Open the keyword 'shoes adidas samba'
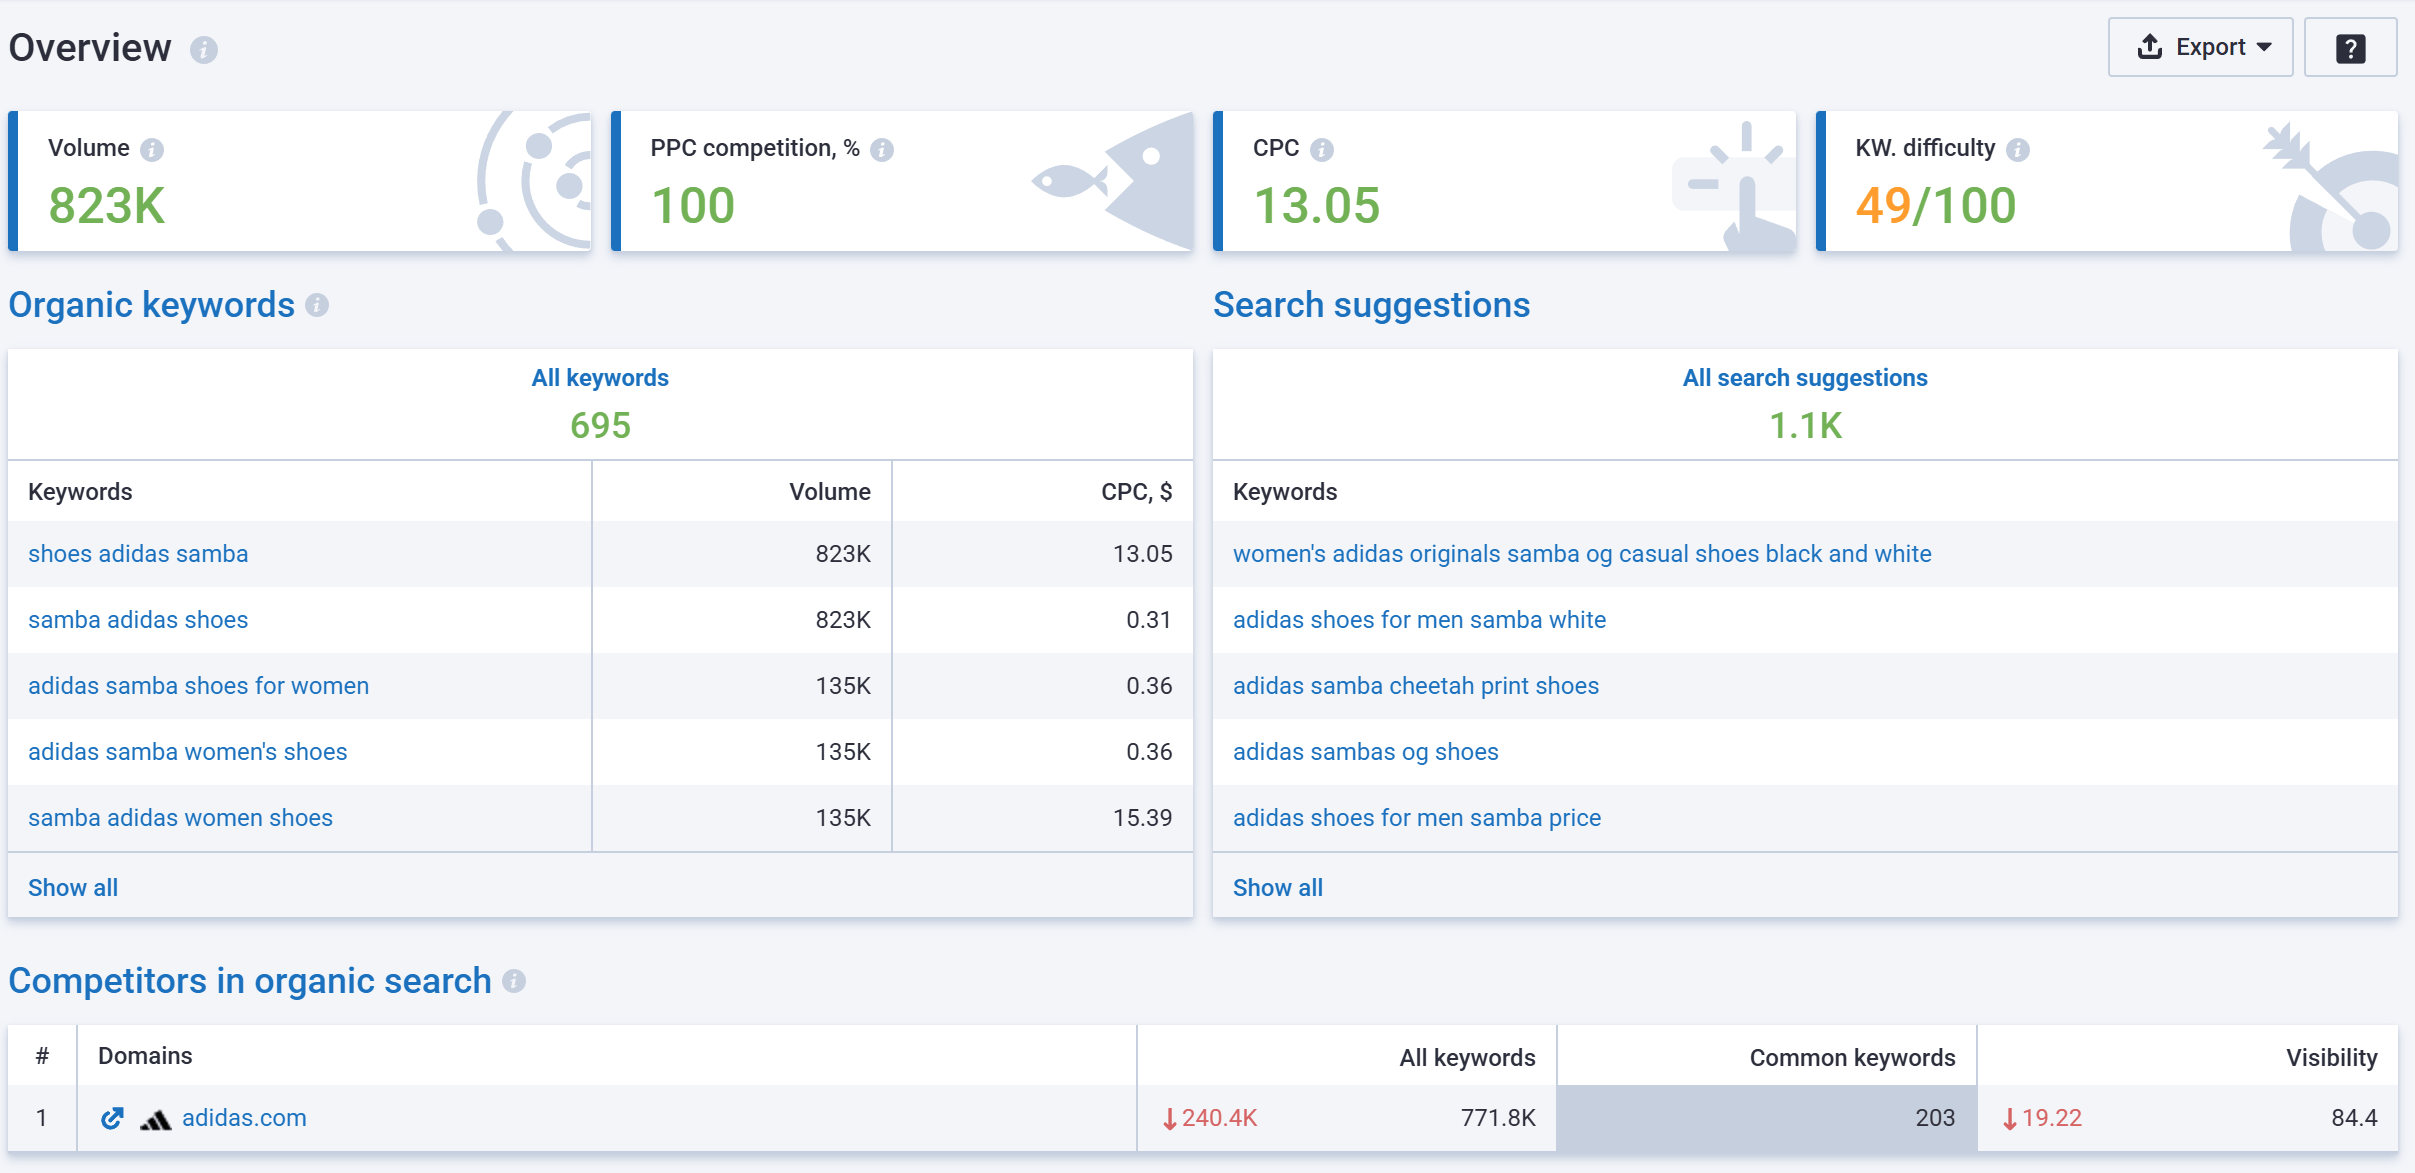2415x1173 pixels. [x=138, y=553]
